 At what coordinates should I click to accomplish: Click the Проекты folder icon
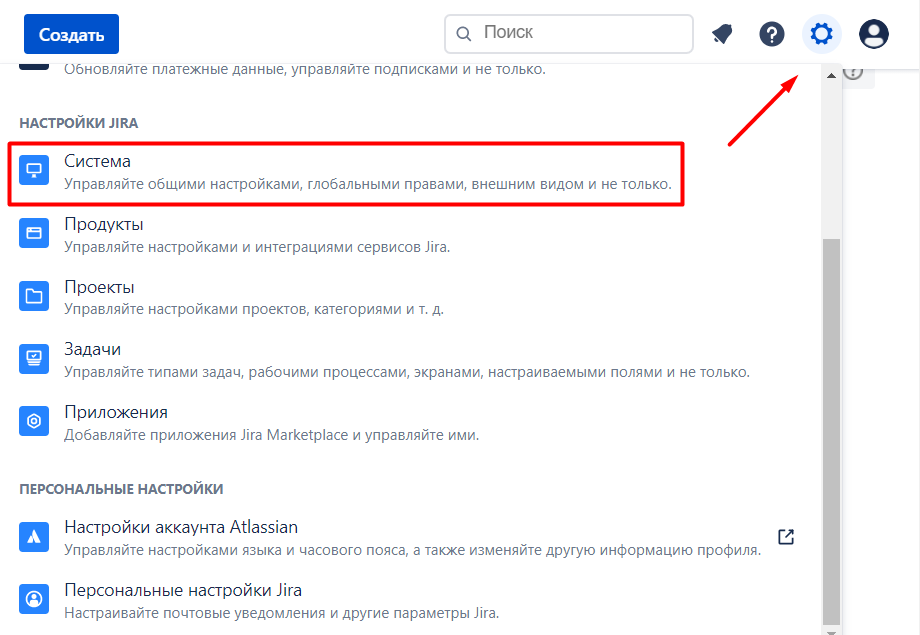pos(34,297)
